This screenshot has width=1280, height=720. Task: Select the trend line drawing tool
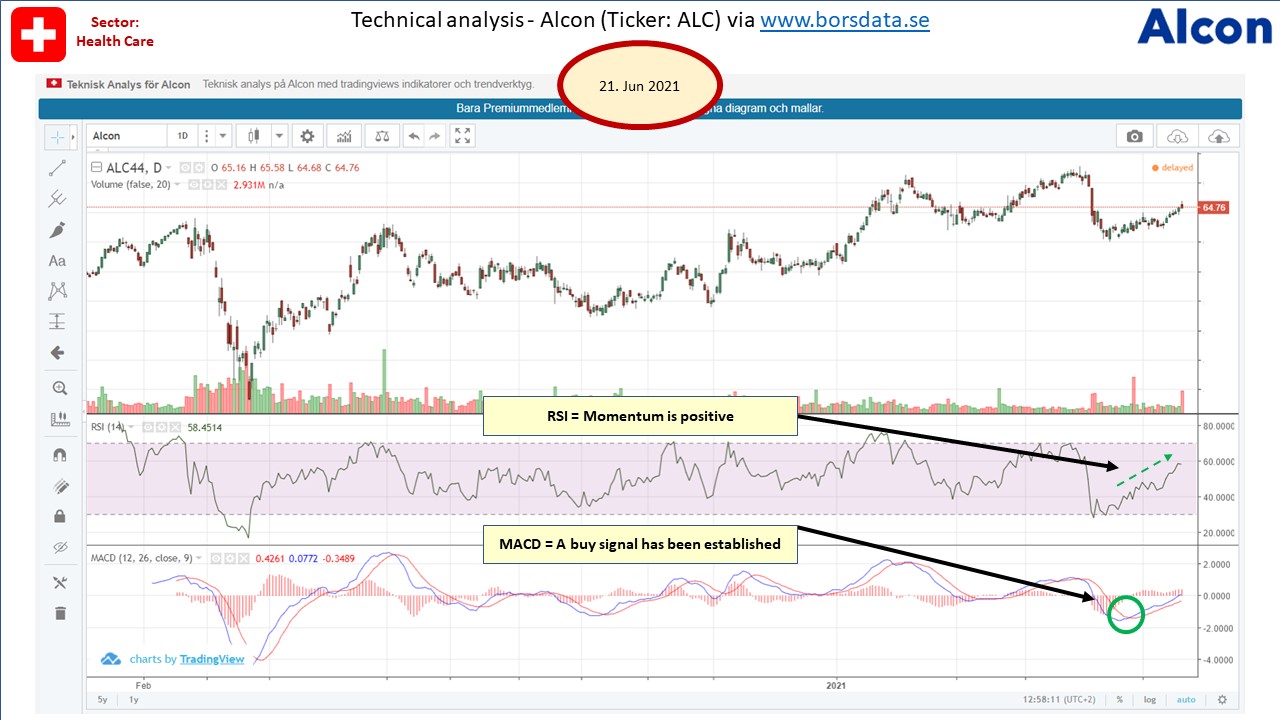(x=57, y=169)
